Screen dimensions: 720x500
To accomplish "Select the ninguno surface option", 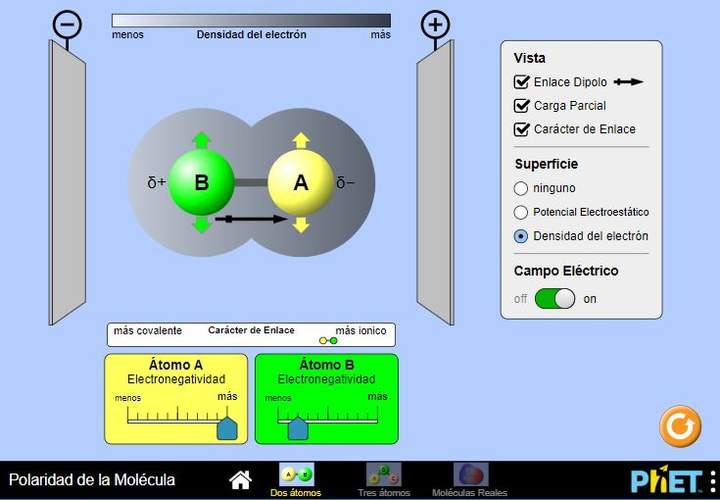I will click(x=521, y=188).
